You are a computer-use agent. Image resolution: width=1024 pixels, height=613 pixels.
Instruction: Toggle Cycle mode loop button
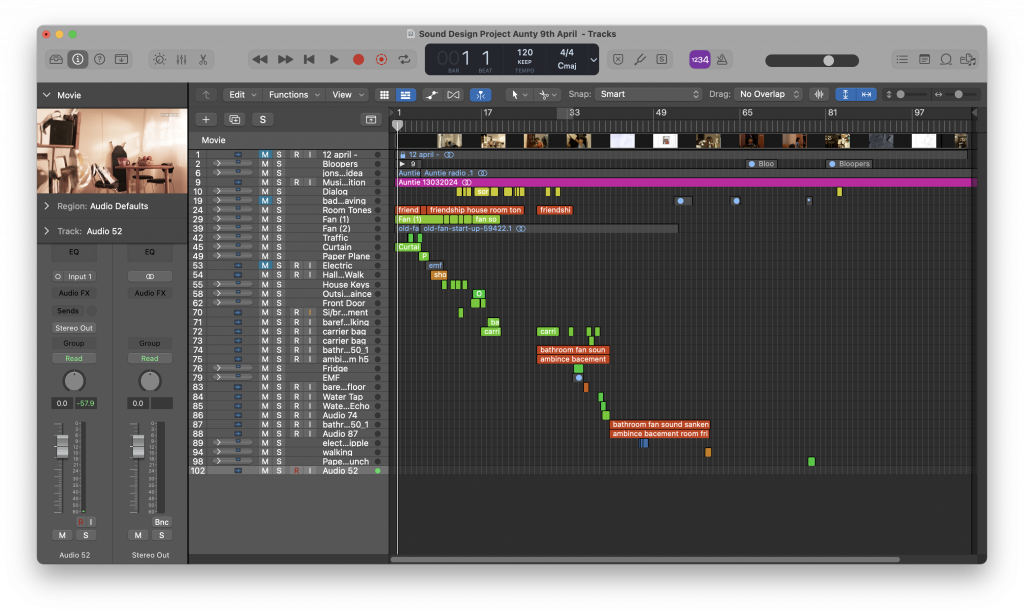(x=405, y=59)
